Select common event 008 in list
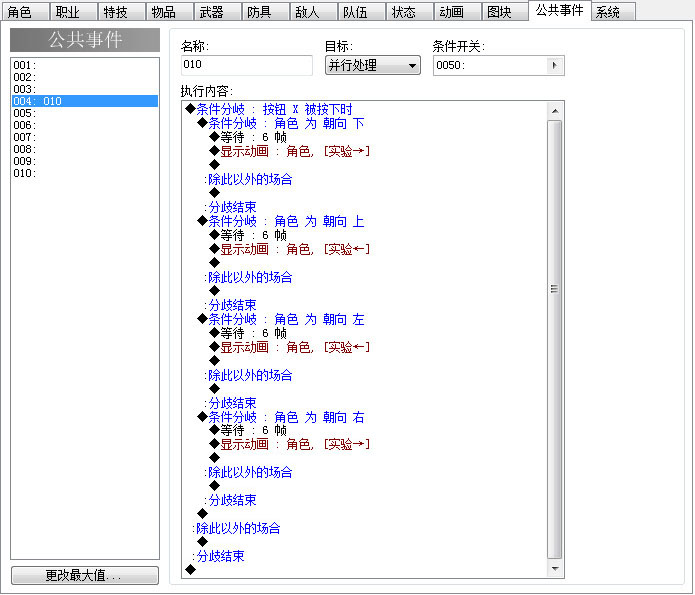Screen dimensions: 695x595 tap(85, 149)
